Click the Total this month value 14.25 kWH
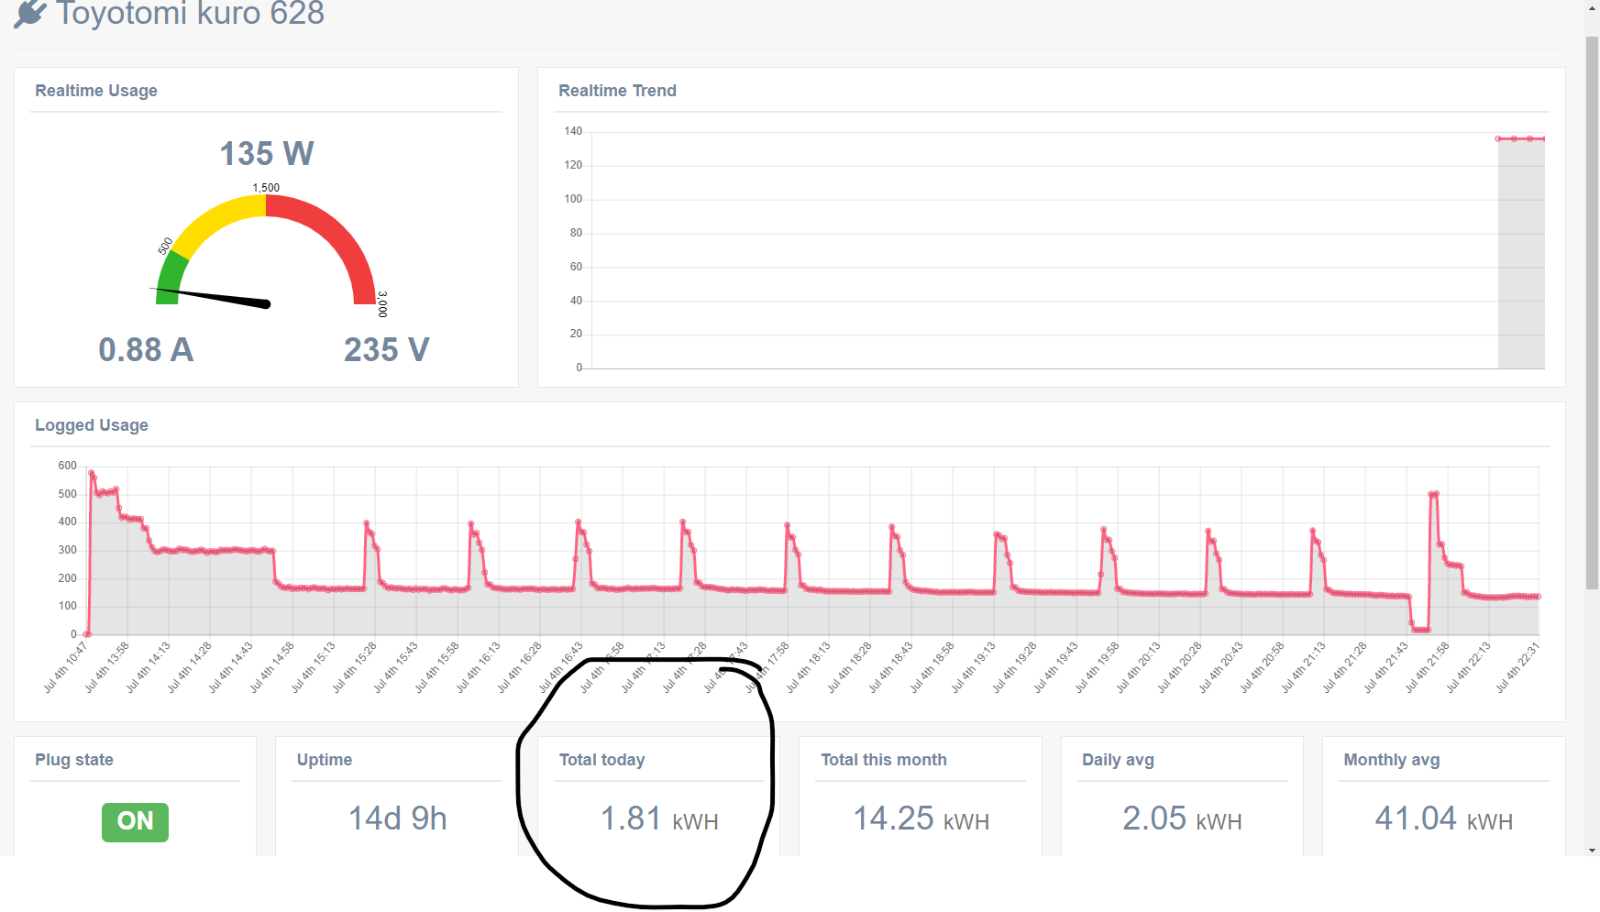 (x=921, y=819)
